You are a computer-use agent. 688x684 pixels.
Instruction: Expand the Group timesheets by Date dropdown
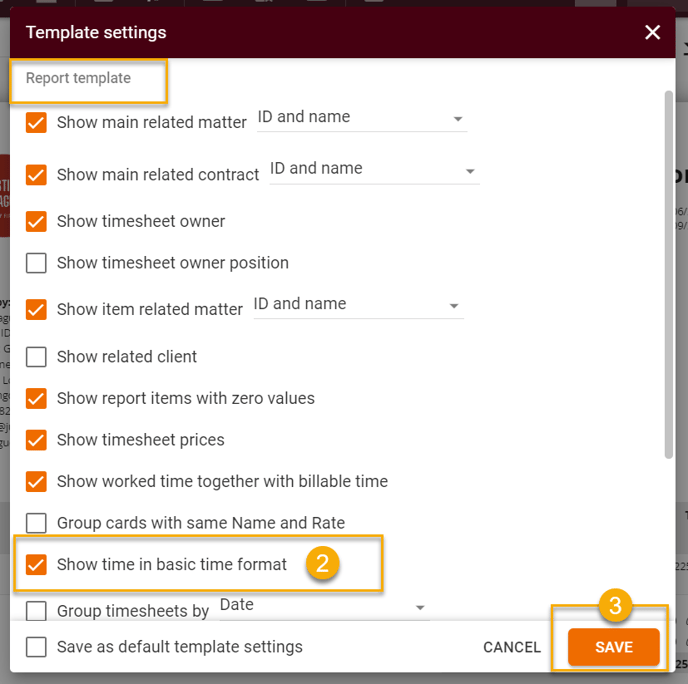[x=324, y=606]
